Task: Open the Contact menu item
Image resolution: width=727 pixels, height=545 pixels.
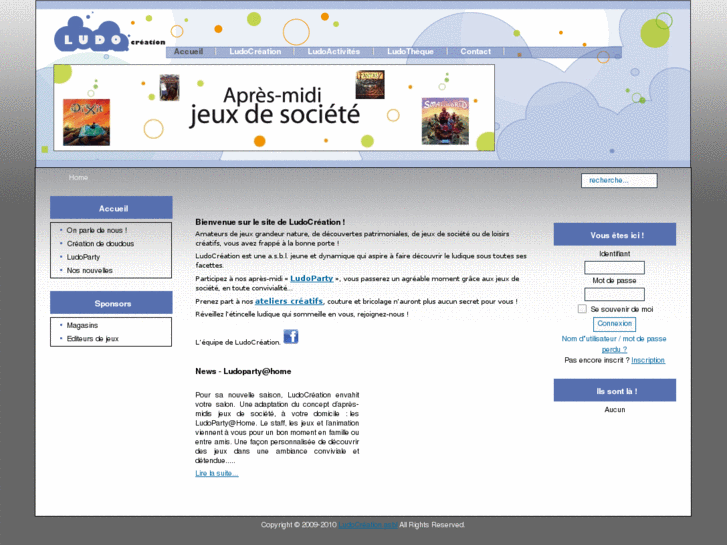Action: 475,51
